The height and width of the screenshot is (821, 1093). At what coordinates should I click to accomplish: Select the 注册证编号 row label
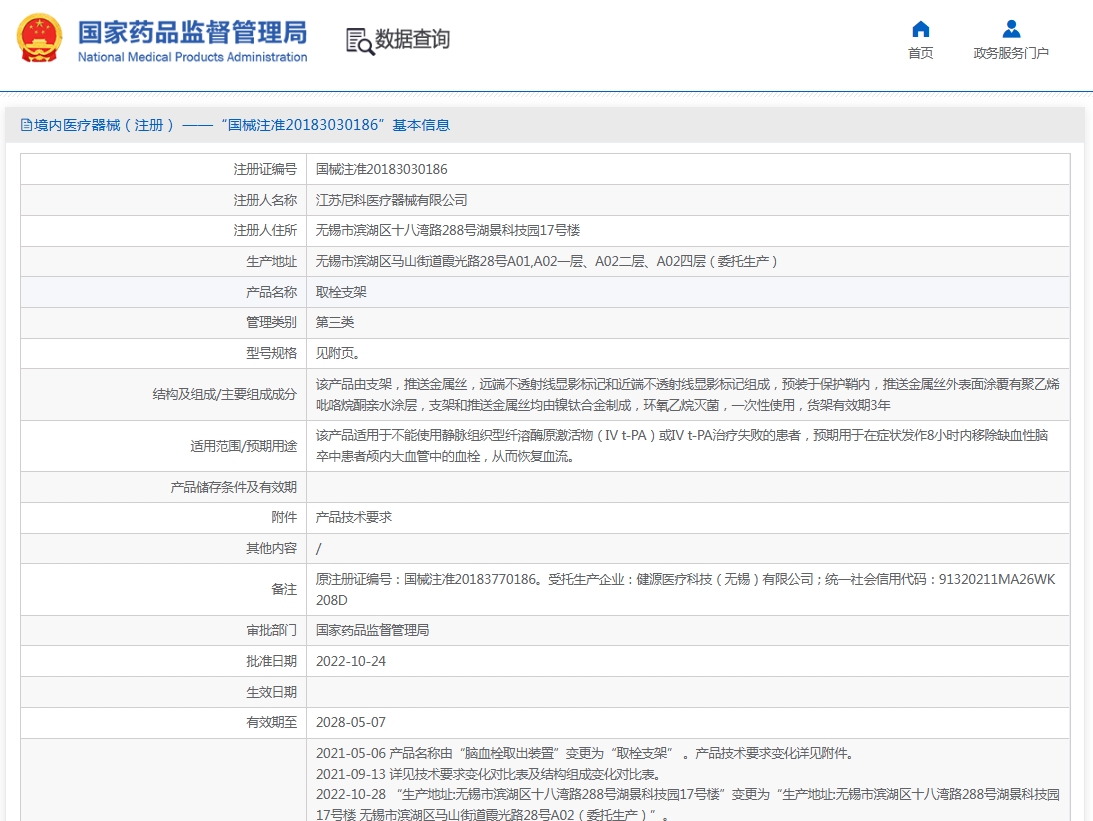[x=265, y=169]
